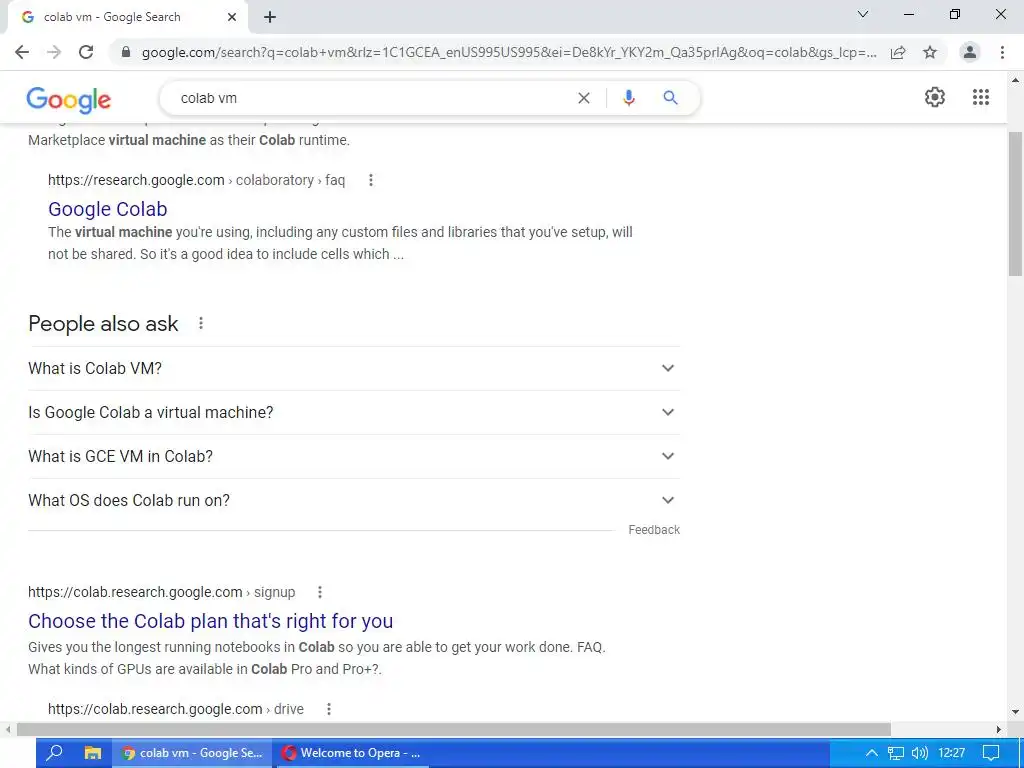Open the Google apps grid
Image resolution: width=1024 pixels, height=768 pixels.
point(980,97)
